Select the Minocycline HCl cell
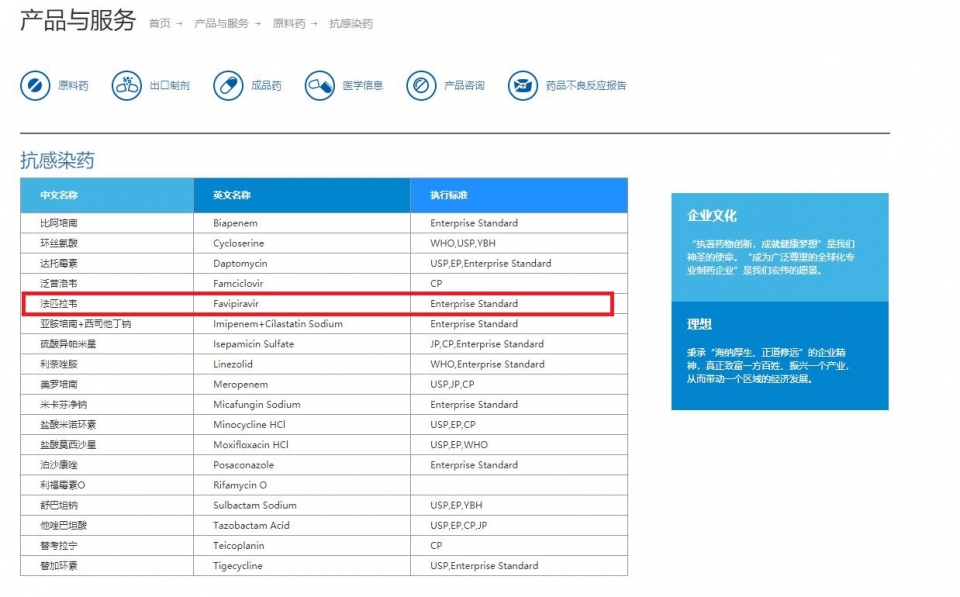Image resolution: width=960 pixels, height=597 pixels. [x=302, y=425]
